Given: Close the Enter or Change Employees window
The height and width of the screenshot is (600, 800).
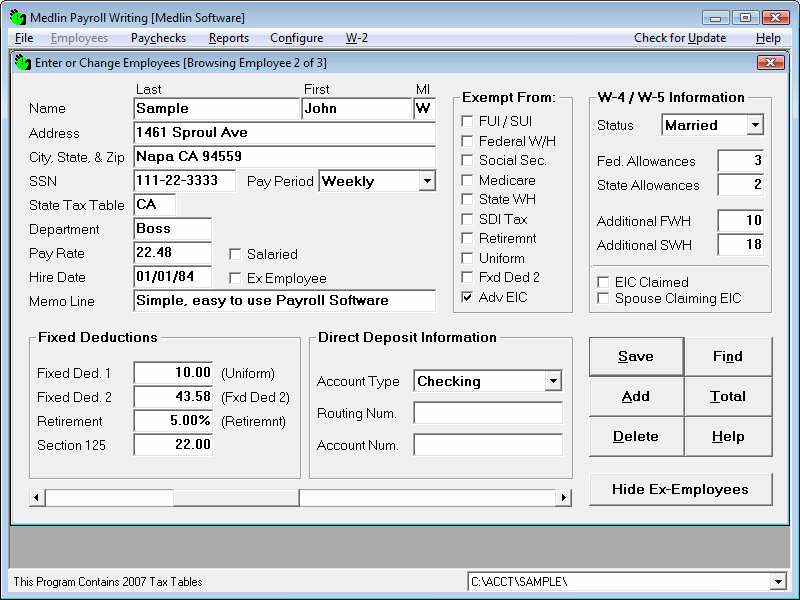Looking at the screenshot, I should click(770, 62).
